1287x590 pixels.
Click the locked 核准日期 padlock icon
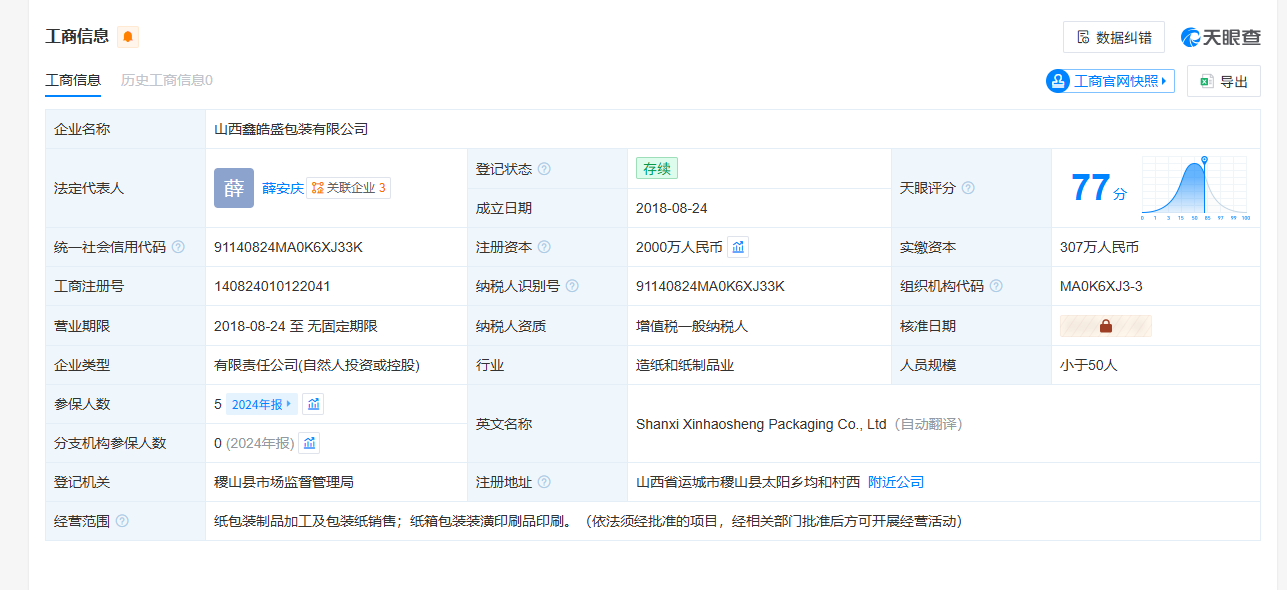(1106, 326)
